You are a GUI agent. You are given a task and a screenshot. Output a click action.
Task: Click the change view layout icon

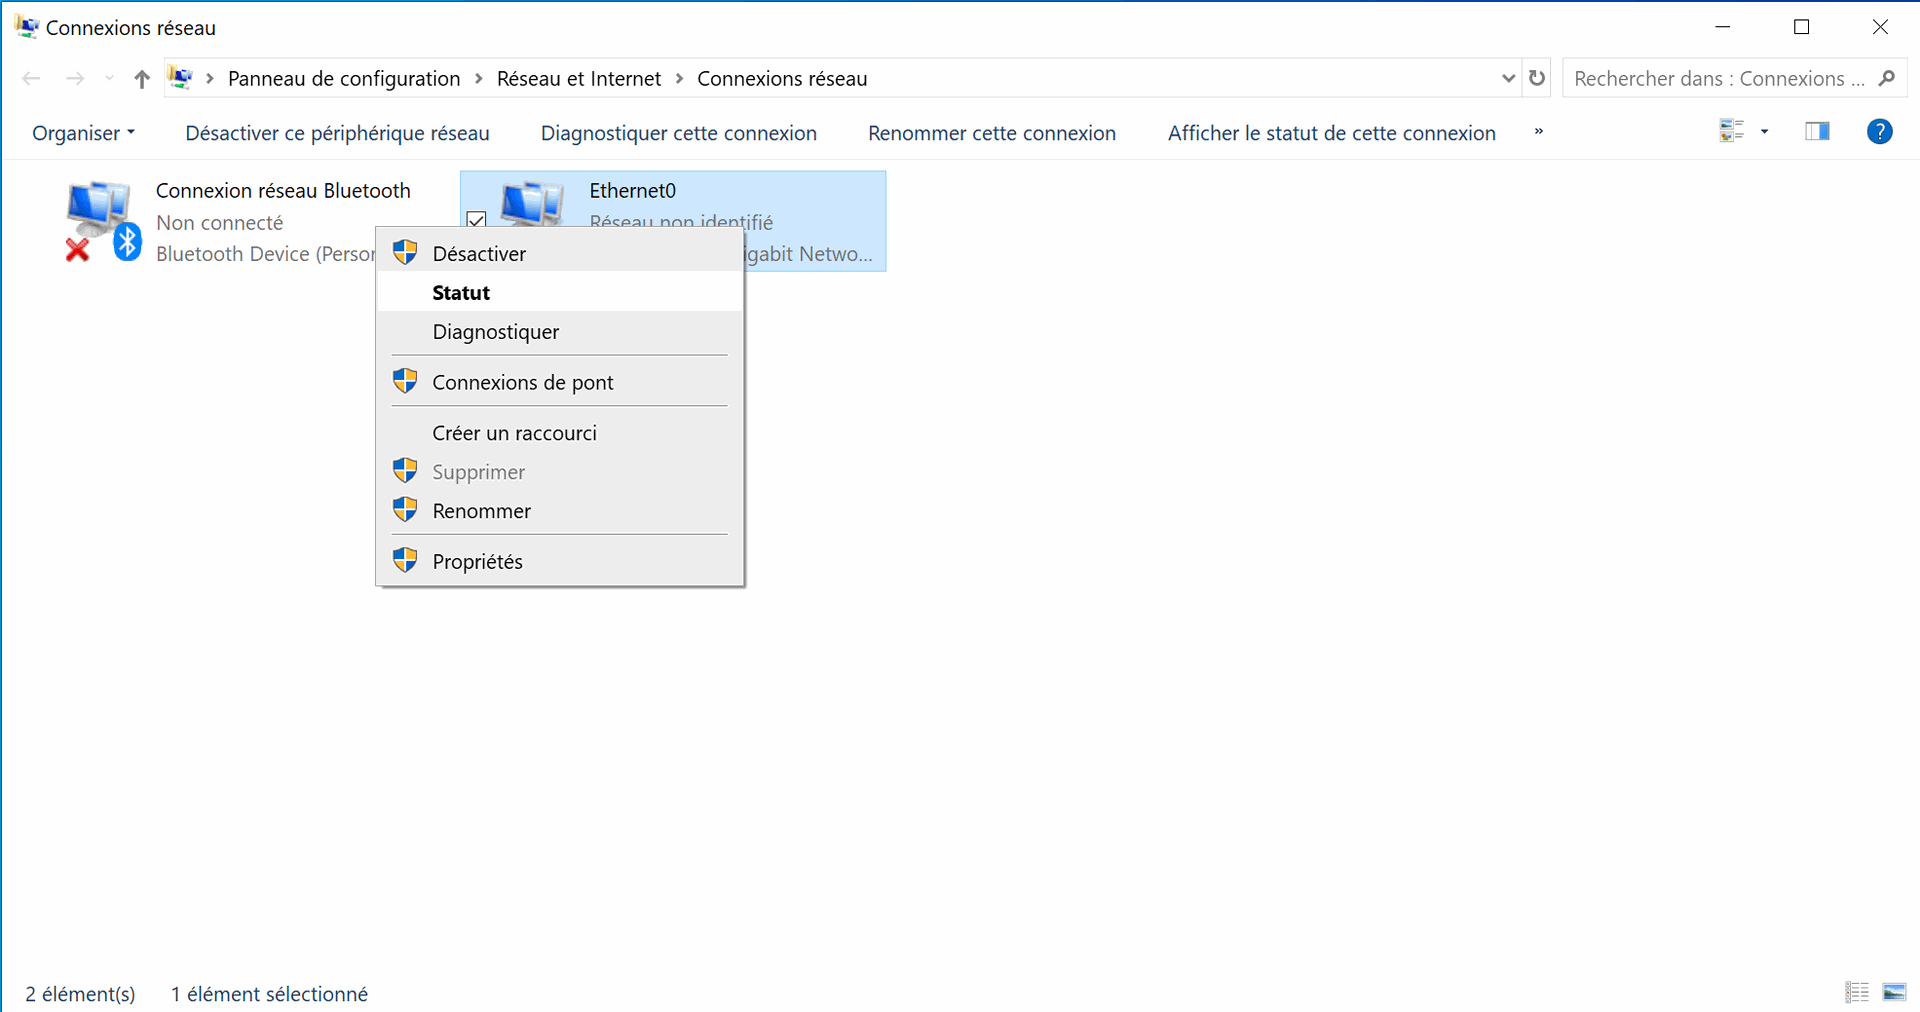pyautogui.click(x=1731, y=132)
